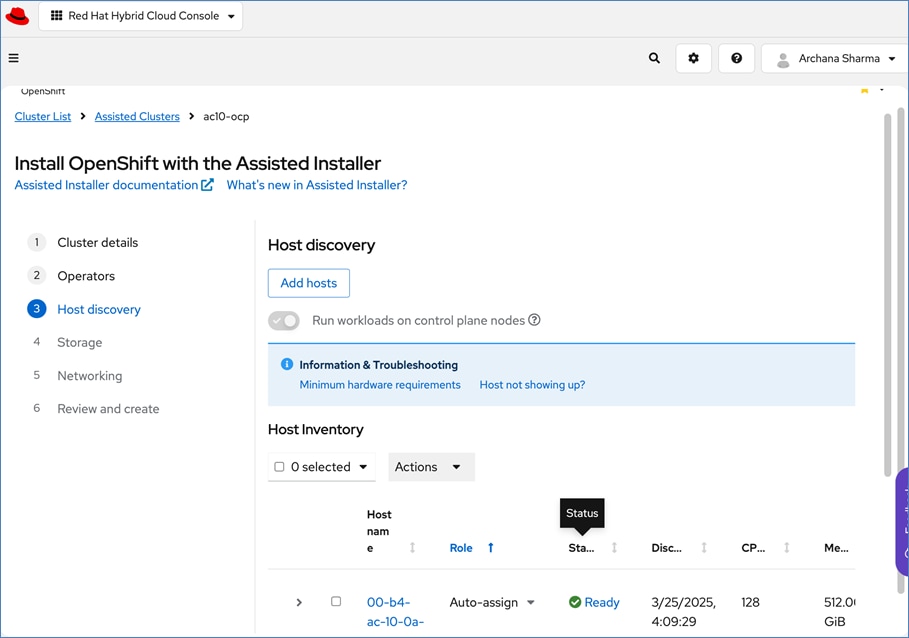Sort by the Discovered column sort icon
Image resolution: width=909 pixels, height=638 pixels.
(704, 548)
